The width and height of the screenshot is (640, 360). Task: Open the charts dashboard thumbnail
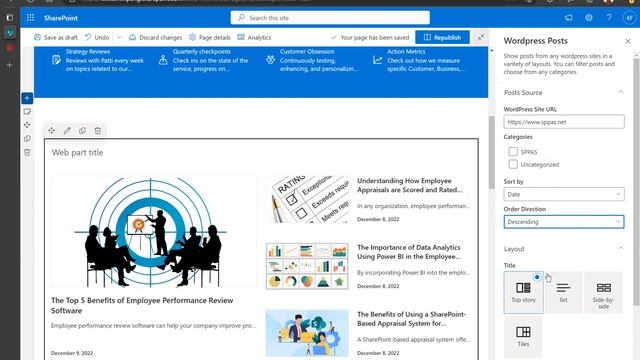307,266
